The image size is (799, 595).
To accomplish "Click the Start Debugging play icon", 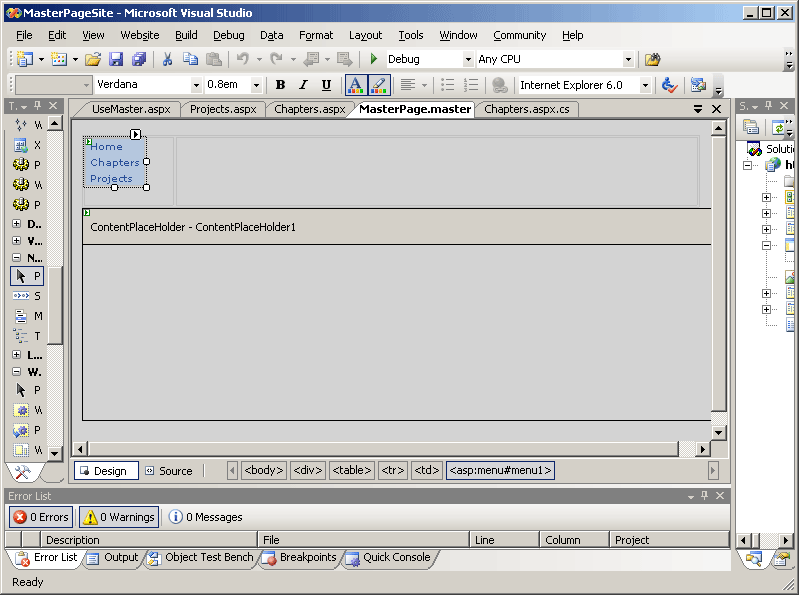I will (374, 60).
